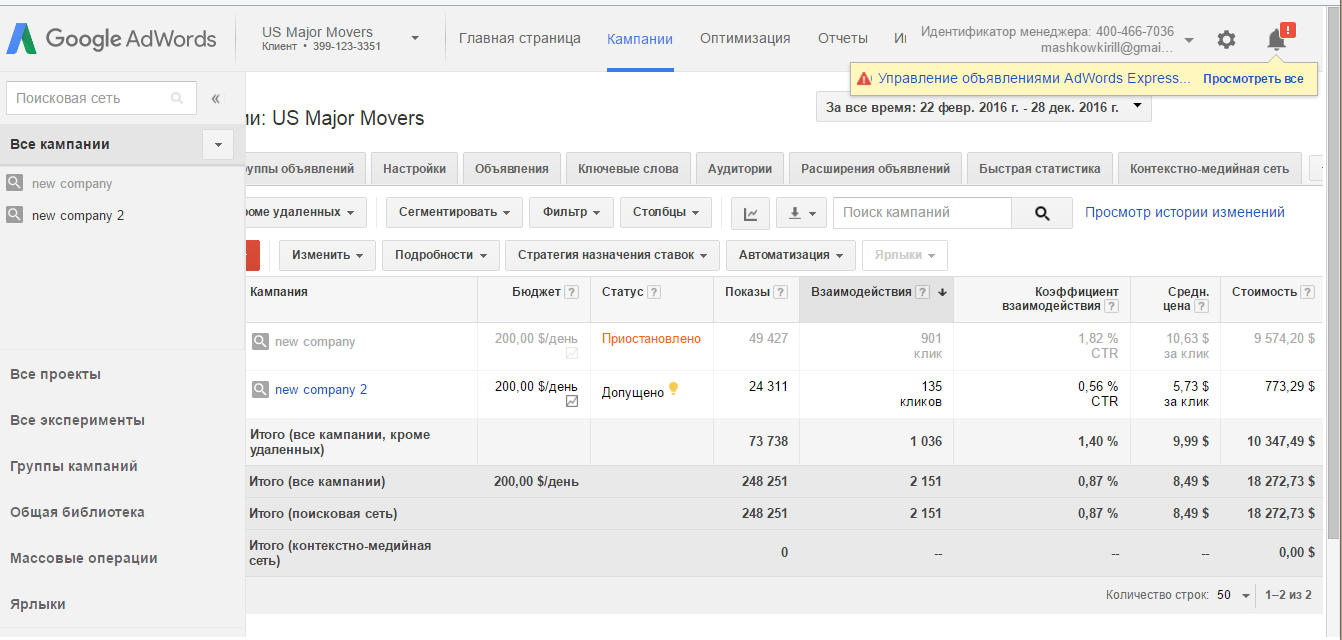Click the Просмотреть все link

pyautogui.click(x=1253, y=78)
